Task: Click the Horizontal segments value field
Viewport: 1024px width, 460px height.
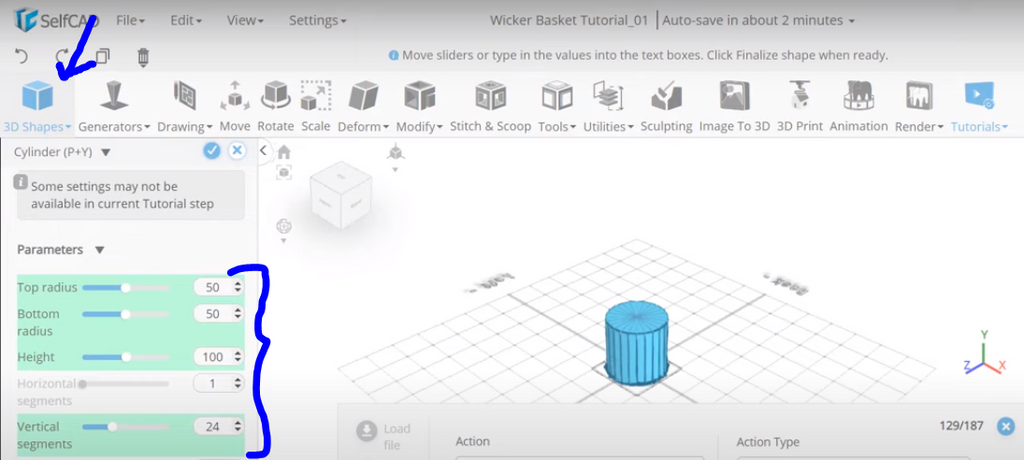Action: [218, 384]
